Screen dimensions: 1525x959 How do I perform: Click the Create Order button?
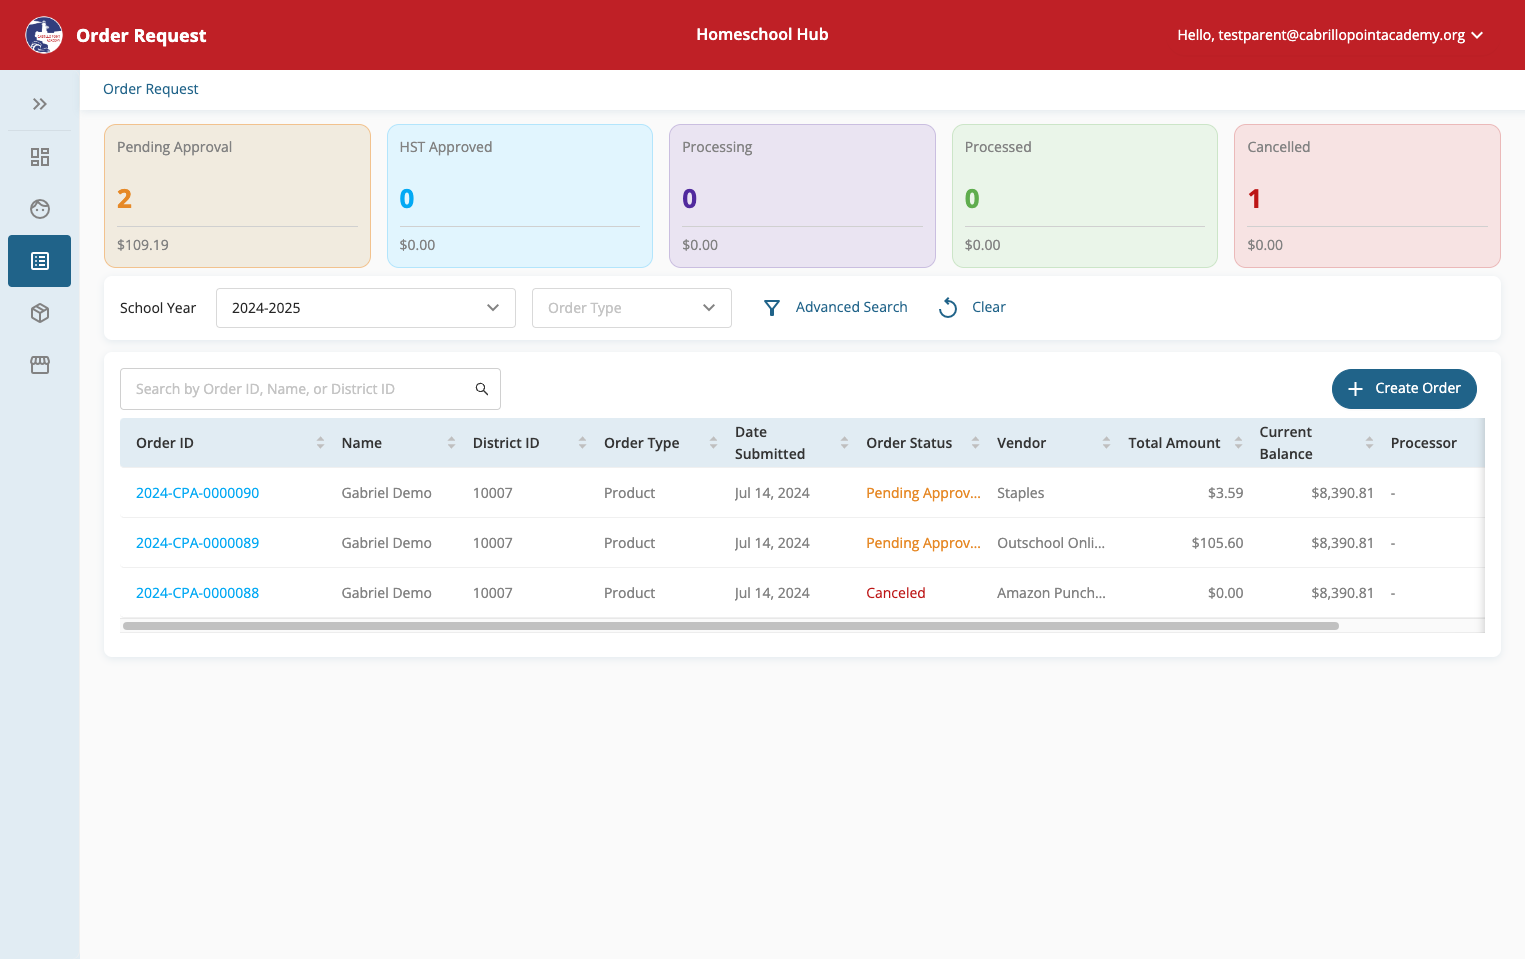1404,389
